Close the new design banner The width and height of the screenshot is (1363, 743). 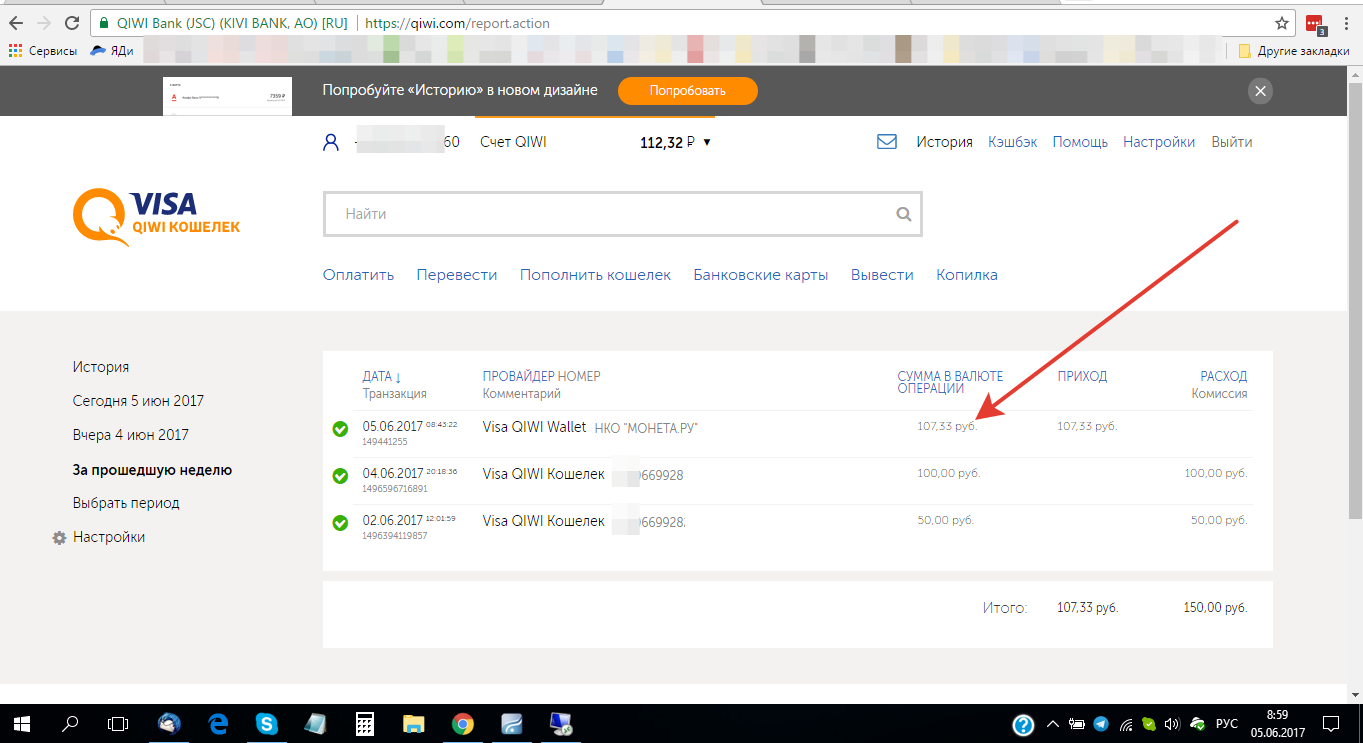click(x=1260, y=91)
